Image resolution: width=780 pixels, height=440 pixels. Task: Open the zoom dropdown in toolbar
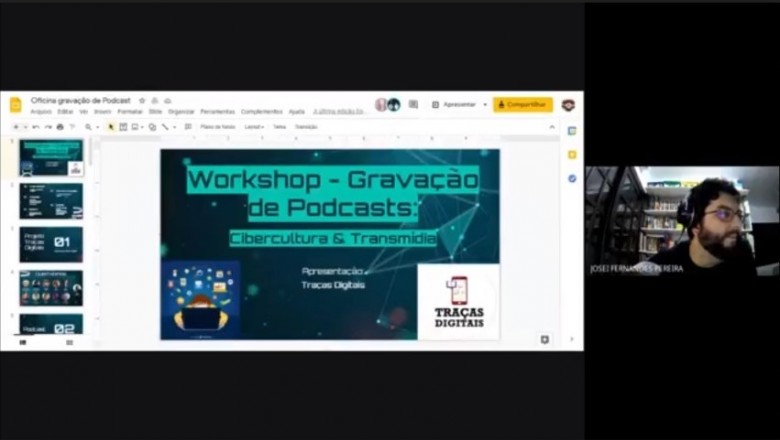click(91, 127)
